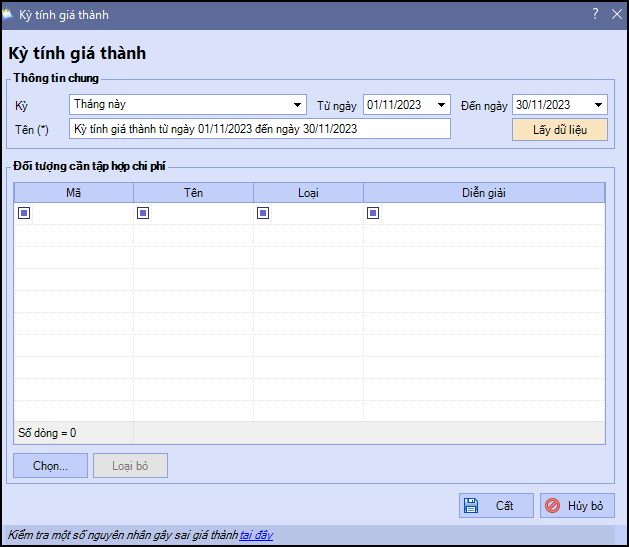
Task: Click into the Tên name field
Action: (x=260, y=129)
